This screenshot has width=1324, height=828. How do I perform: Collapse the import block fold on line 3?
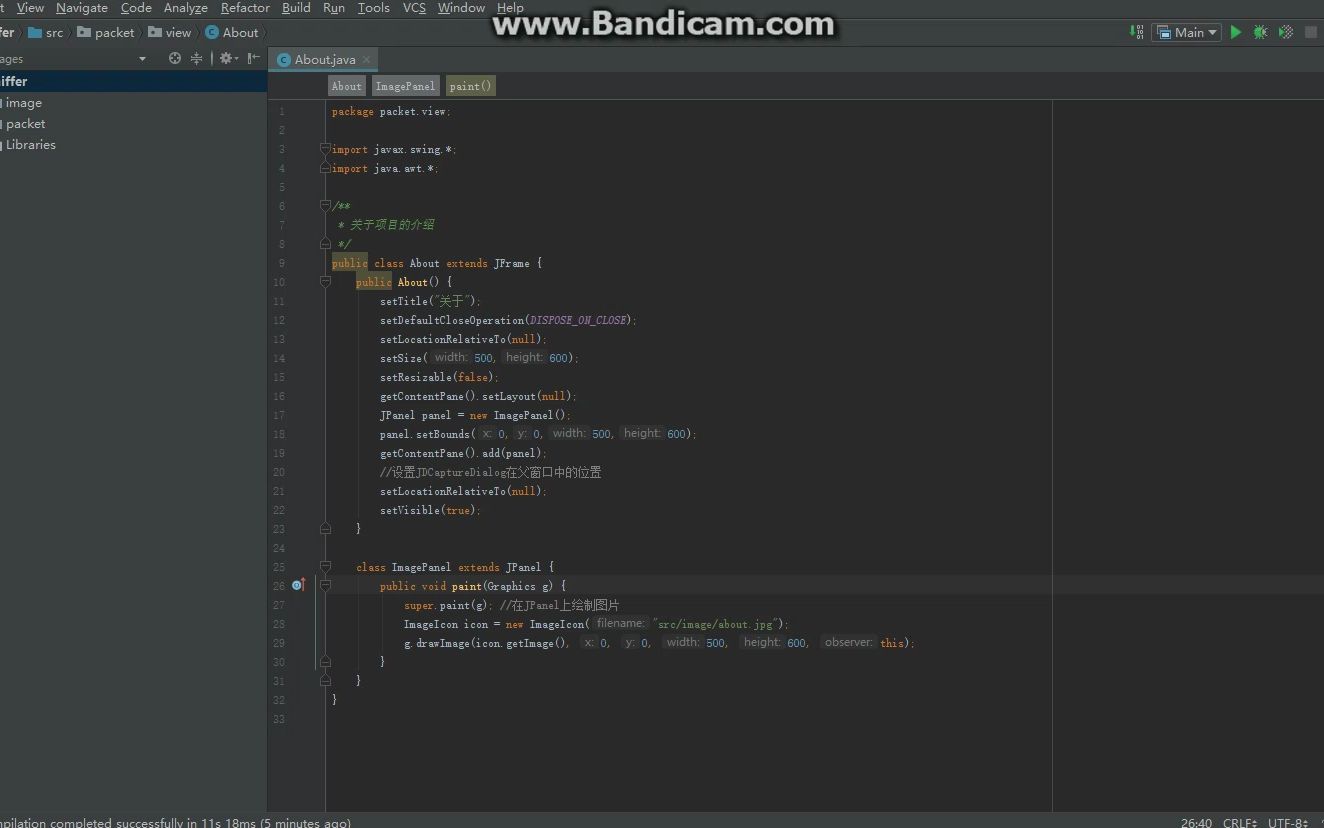pyautogui.click(x=325, y=149)
